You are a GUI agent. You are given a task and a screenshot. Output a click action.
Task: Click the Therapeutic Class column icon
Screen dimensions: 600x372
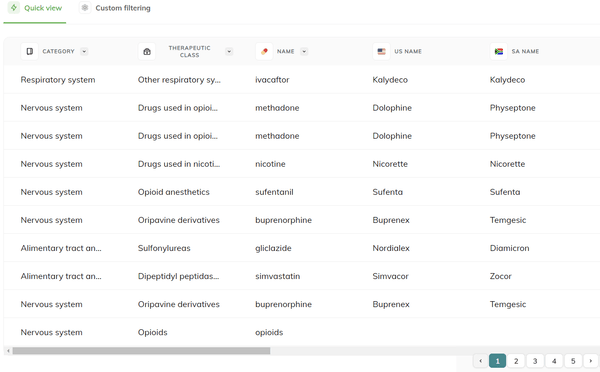[x=147, y=51]
